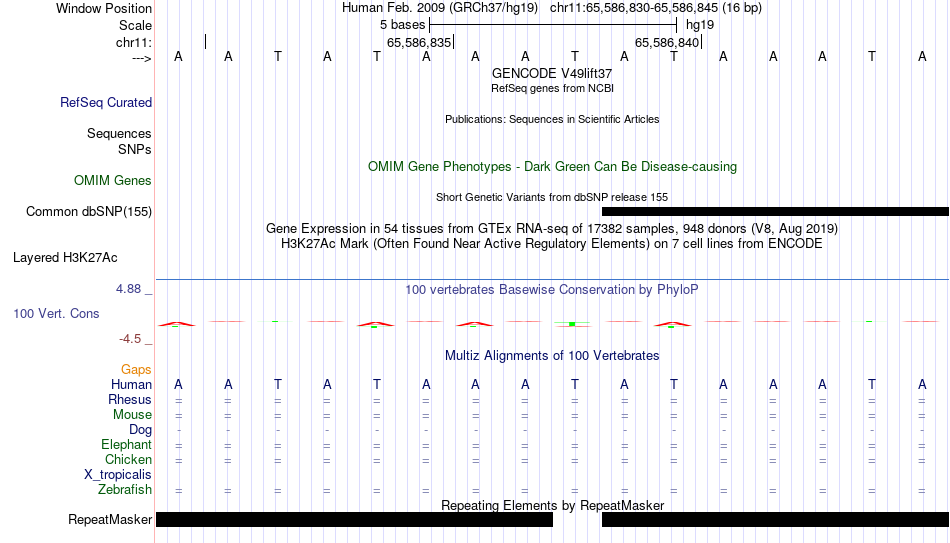950x543 pixels.
Task: Click the SNPs track label
Action: click(x=135, y=149)
